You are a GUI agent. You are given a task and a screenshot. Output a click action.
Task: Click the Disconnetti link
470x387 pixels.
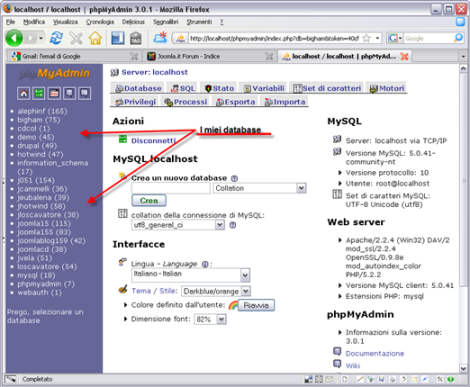[x=153, y=141]
